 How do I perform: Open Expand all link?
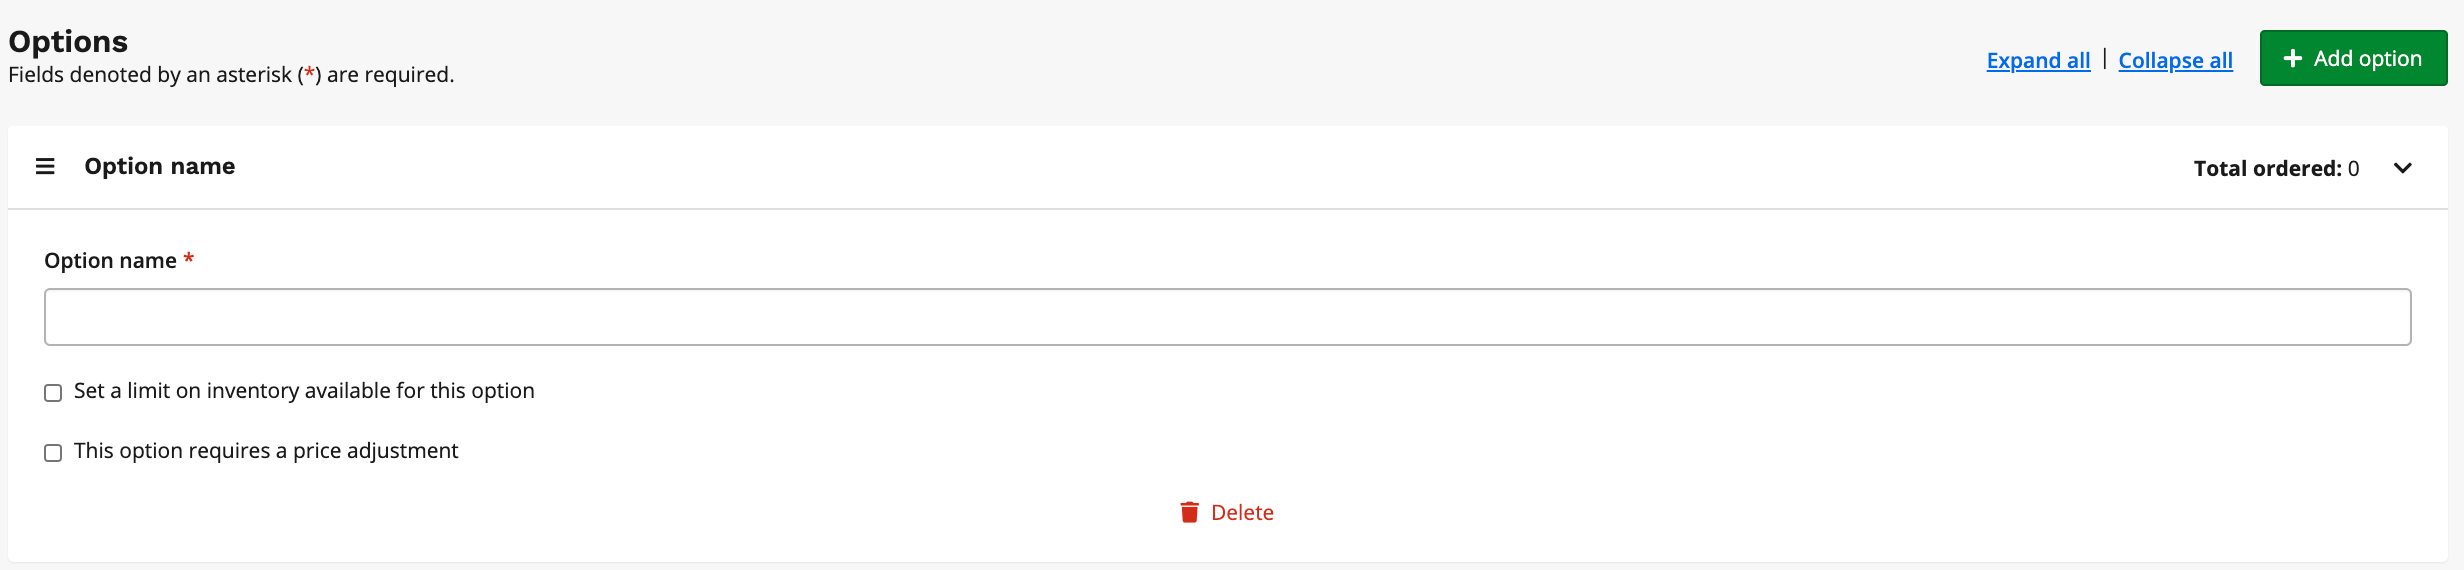click(x=2038, y=61)
